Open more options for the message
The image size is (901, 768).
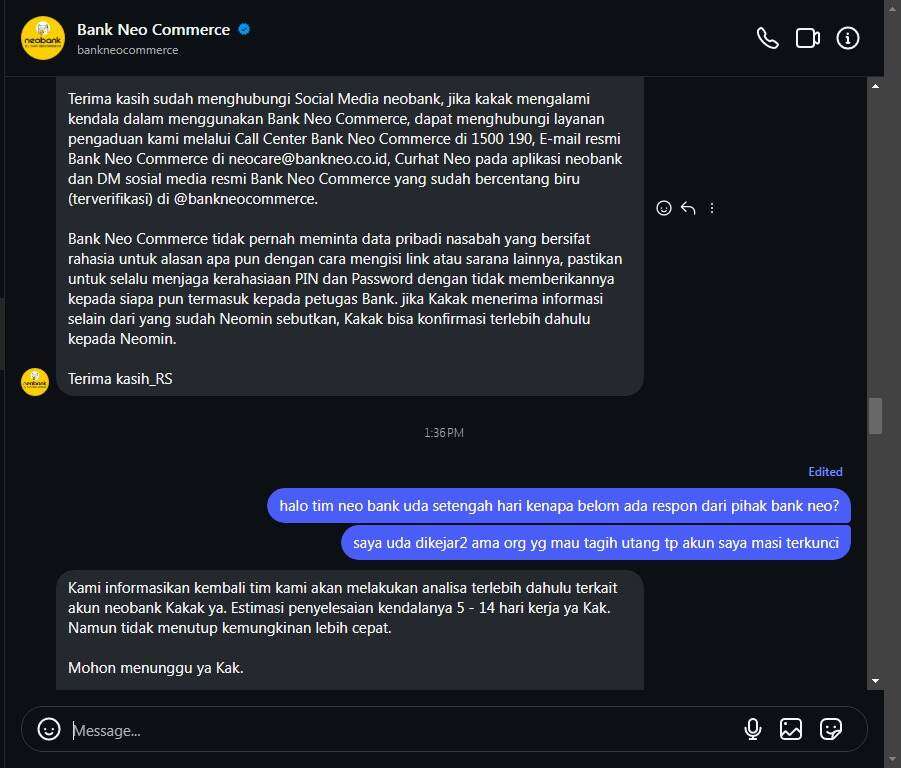(x=712, y=208)
